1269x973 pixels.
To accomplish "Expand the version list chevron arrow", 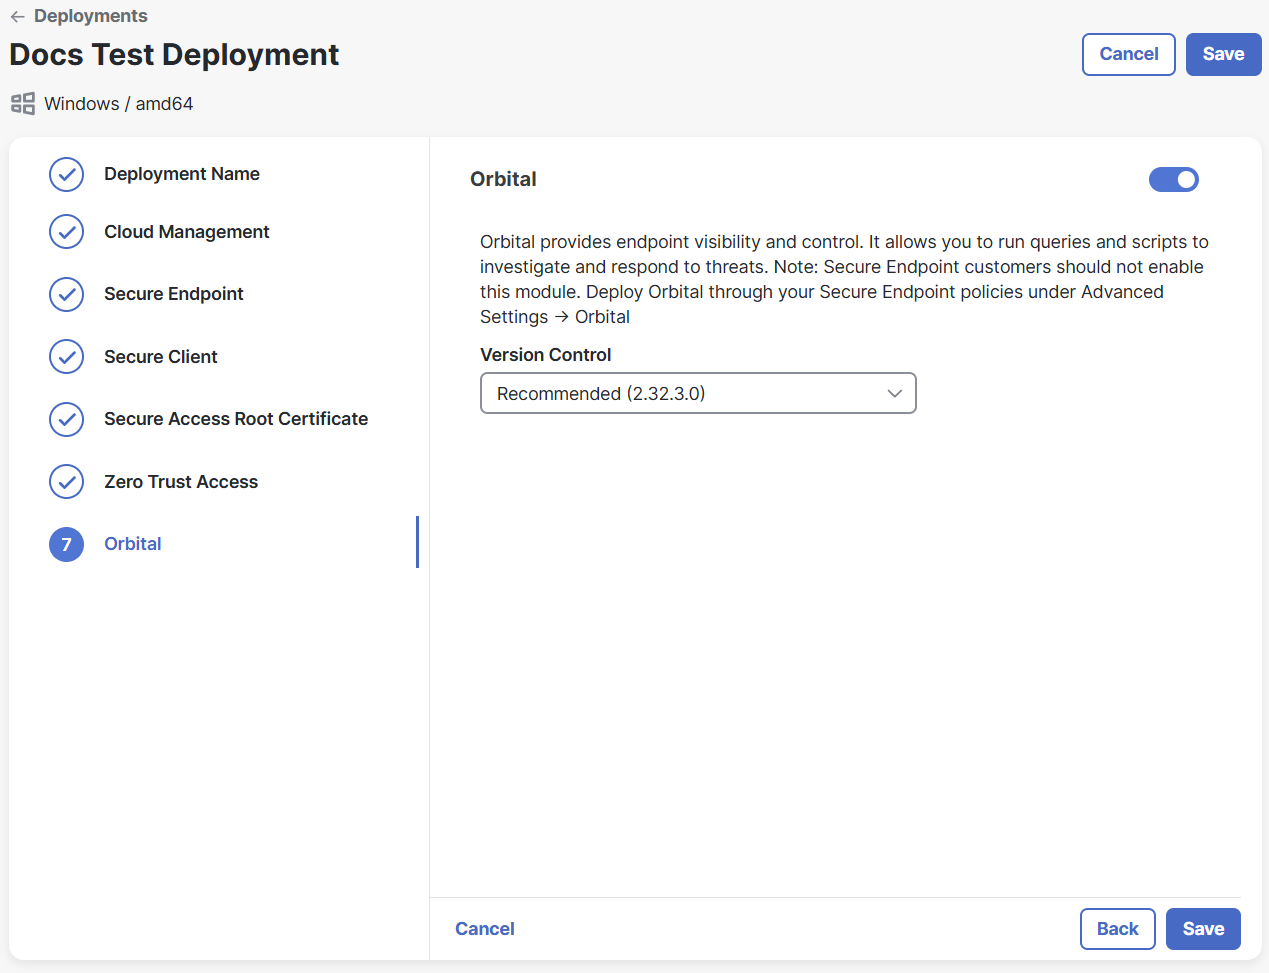I will pyautogui.click(x=894, y=394).
